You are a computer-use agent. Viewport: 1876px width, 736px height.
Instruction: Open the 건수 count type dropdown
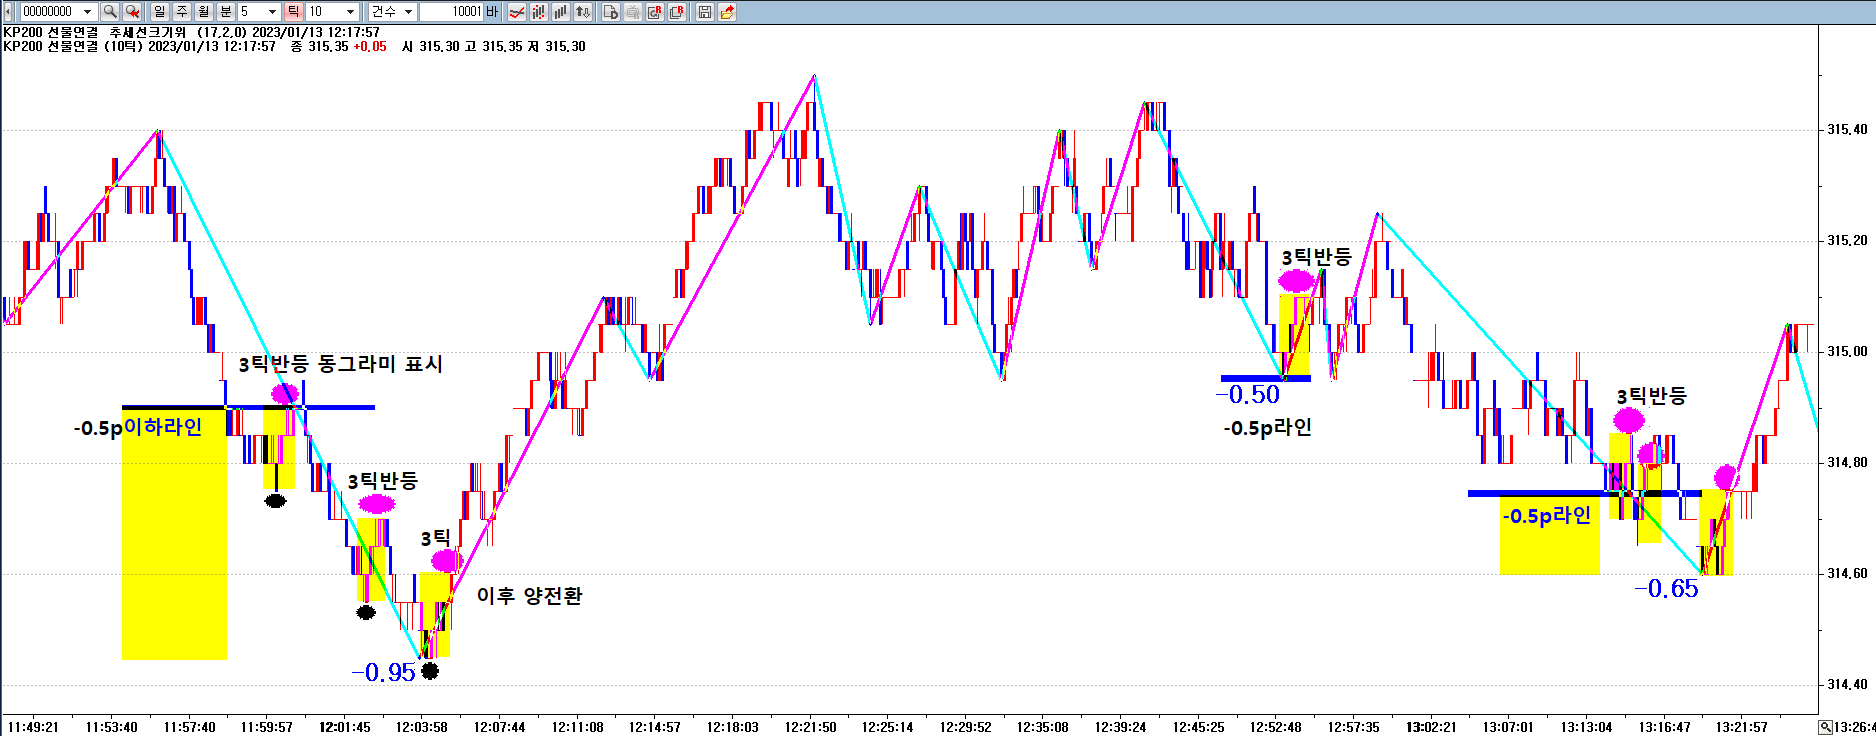(408, 12)
